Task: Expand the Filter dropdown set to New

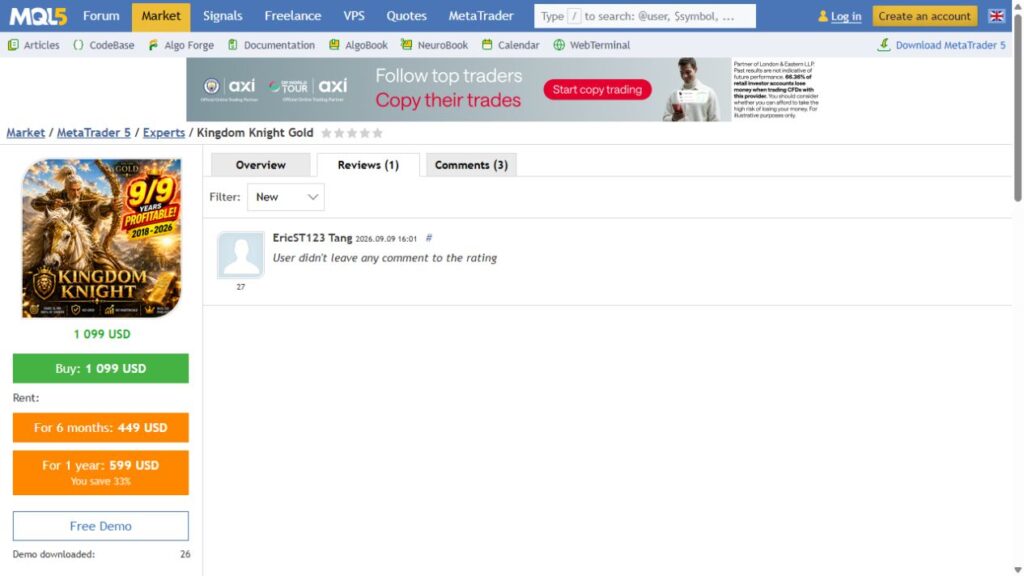Action: [285, 197]
